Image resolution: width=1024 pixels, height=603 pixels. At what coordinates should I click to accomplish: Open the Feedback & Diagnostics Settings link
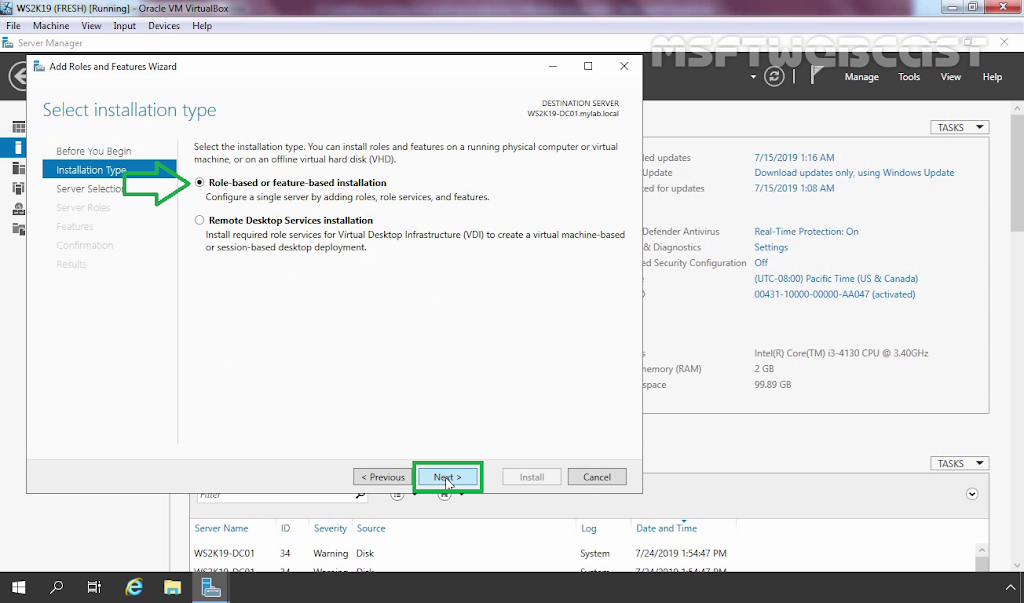click(x=771, y=248)
